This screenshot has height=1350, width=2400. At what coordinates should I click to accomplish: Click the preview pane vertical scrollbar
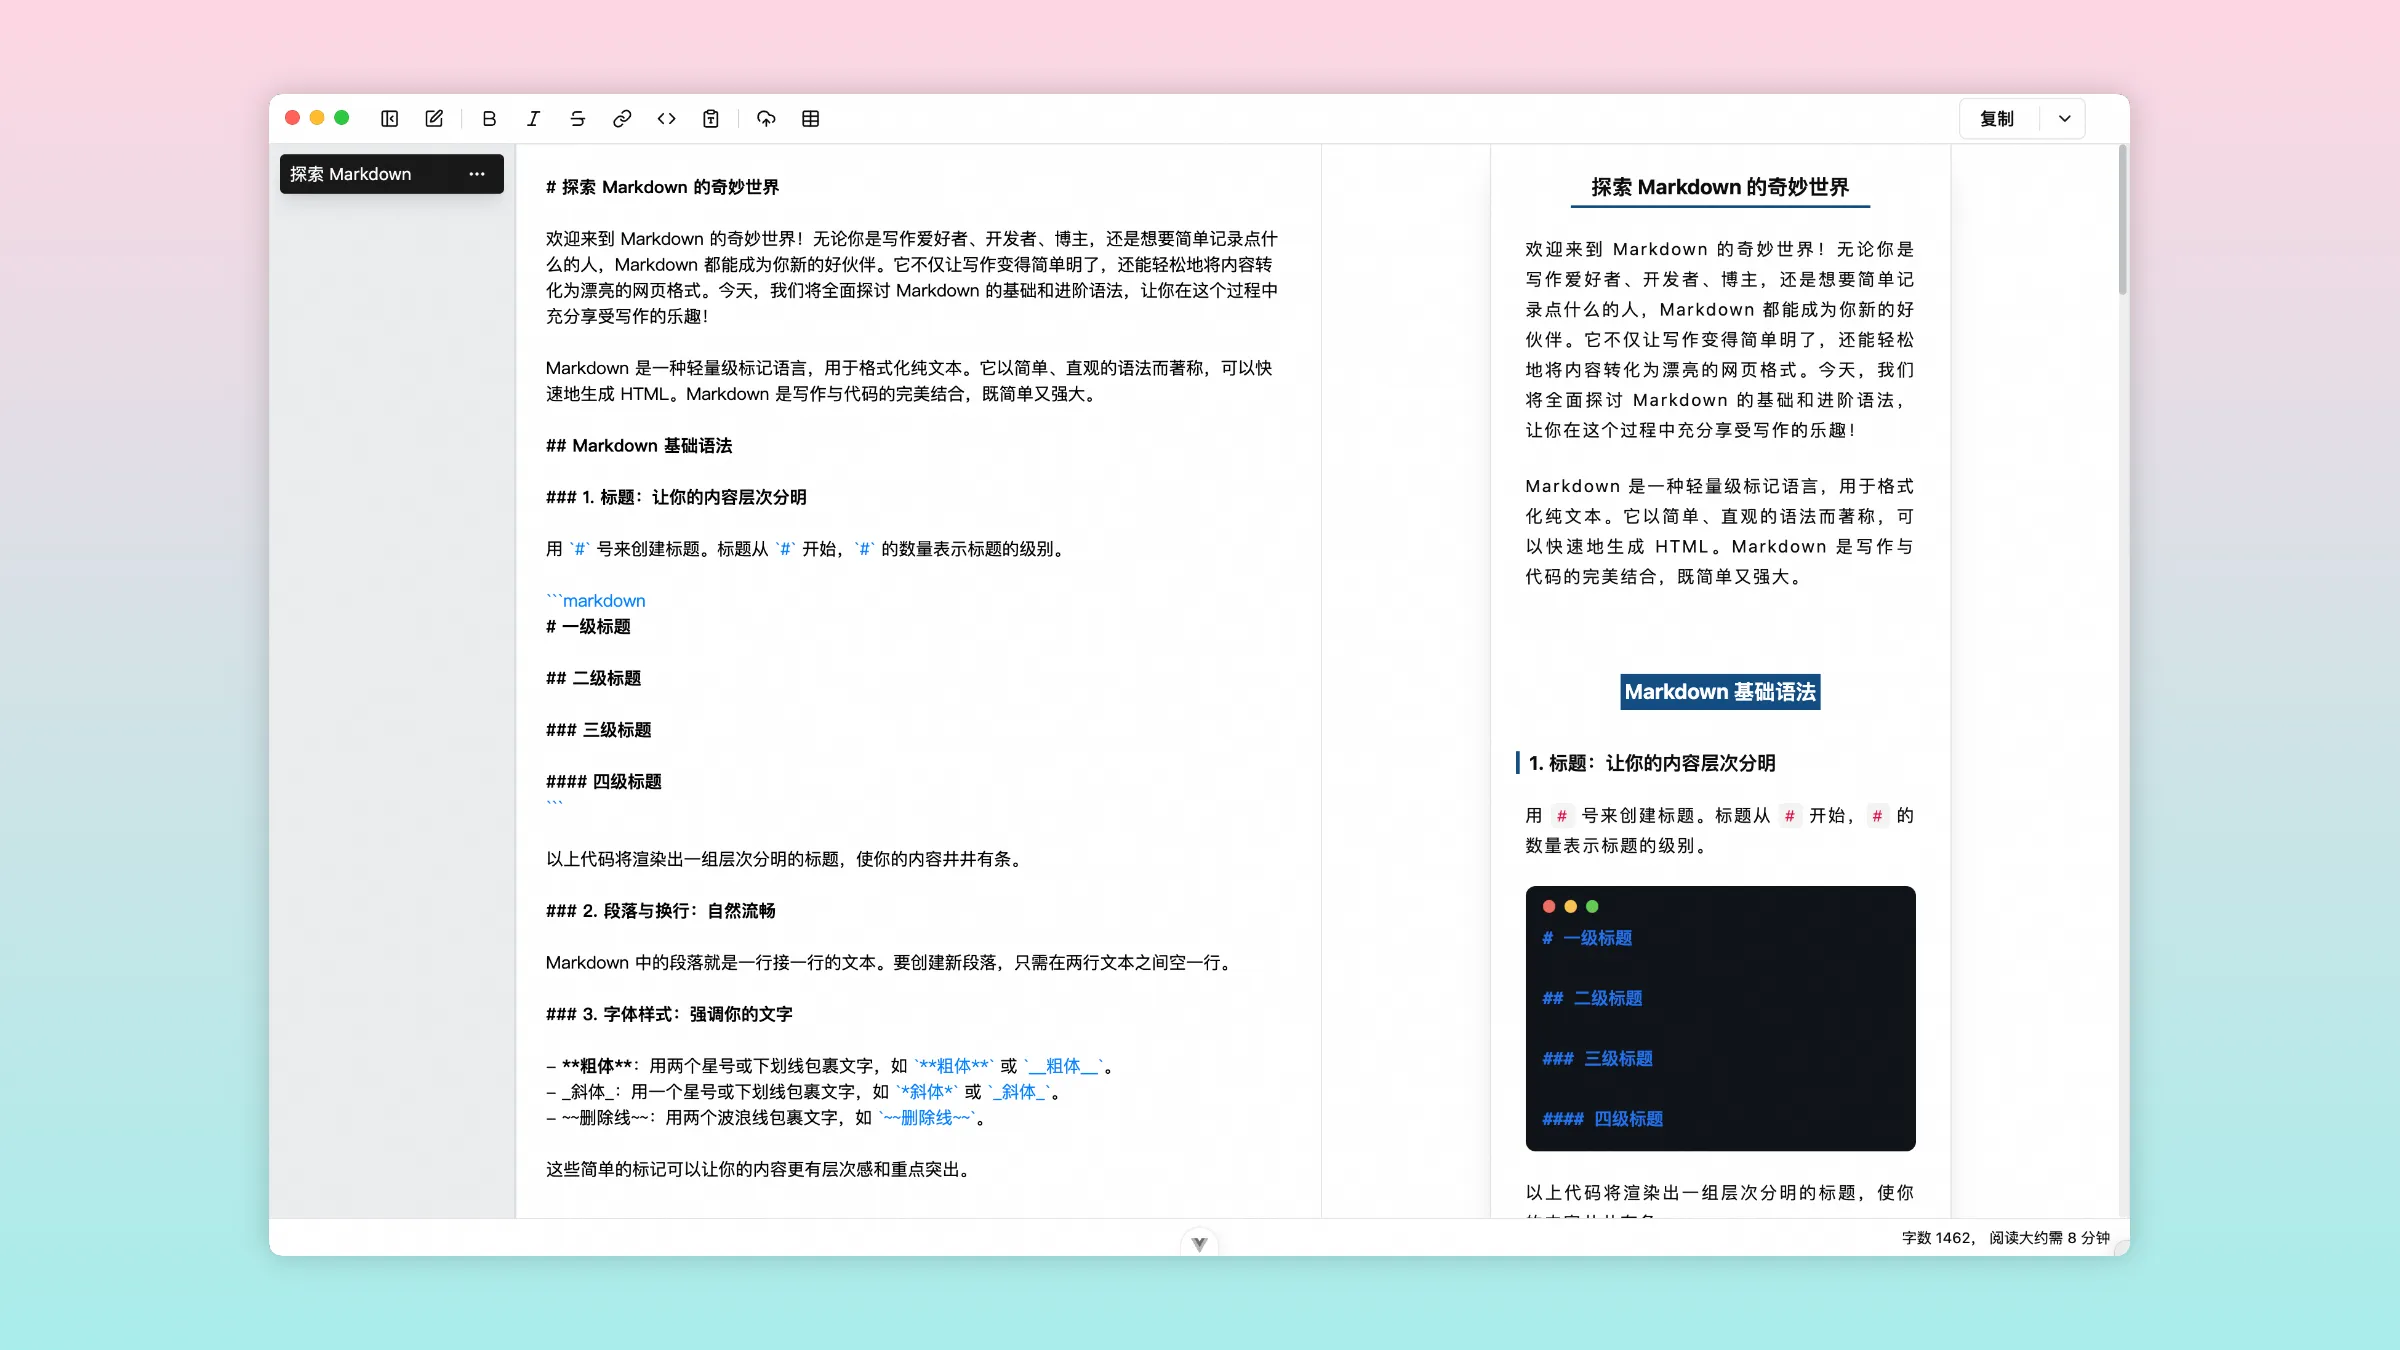pyautogui.click(x=2122, y=220)
